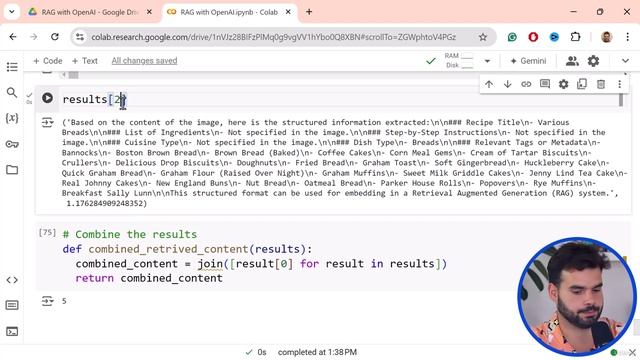Image resolution: width=640 pixels, height=360 pixels.
Task: Click the horizontal scrollbar of previous output
Action: coord(73,75)
